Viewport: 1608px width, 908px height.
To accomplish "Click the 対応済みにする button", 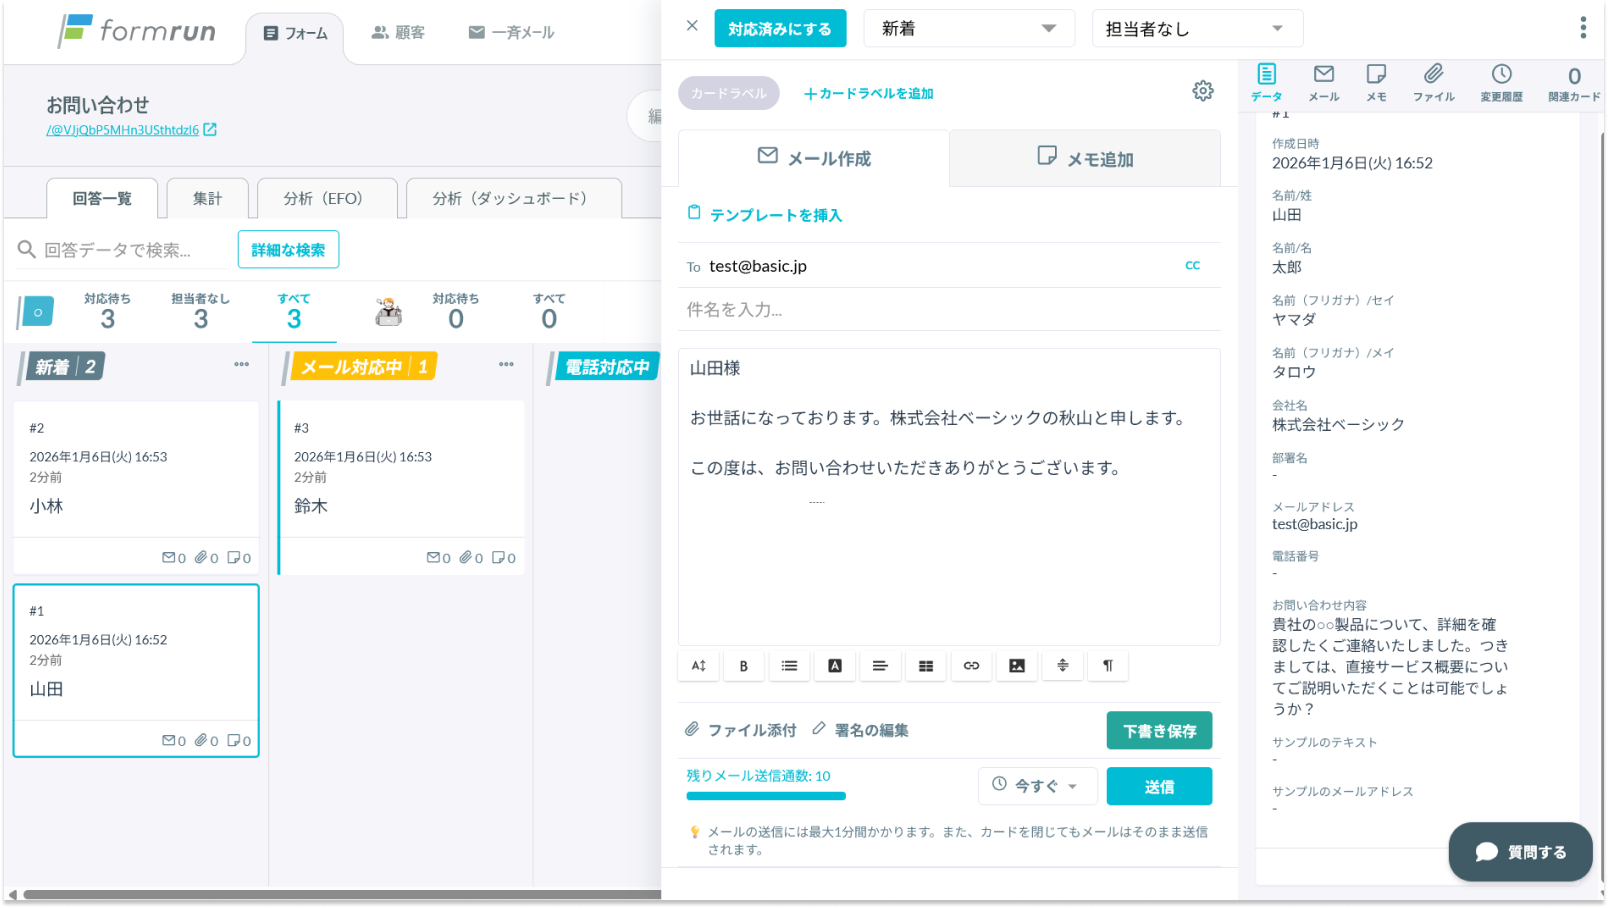I will tap(780, 29).
